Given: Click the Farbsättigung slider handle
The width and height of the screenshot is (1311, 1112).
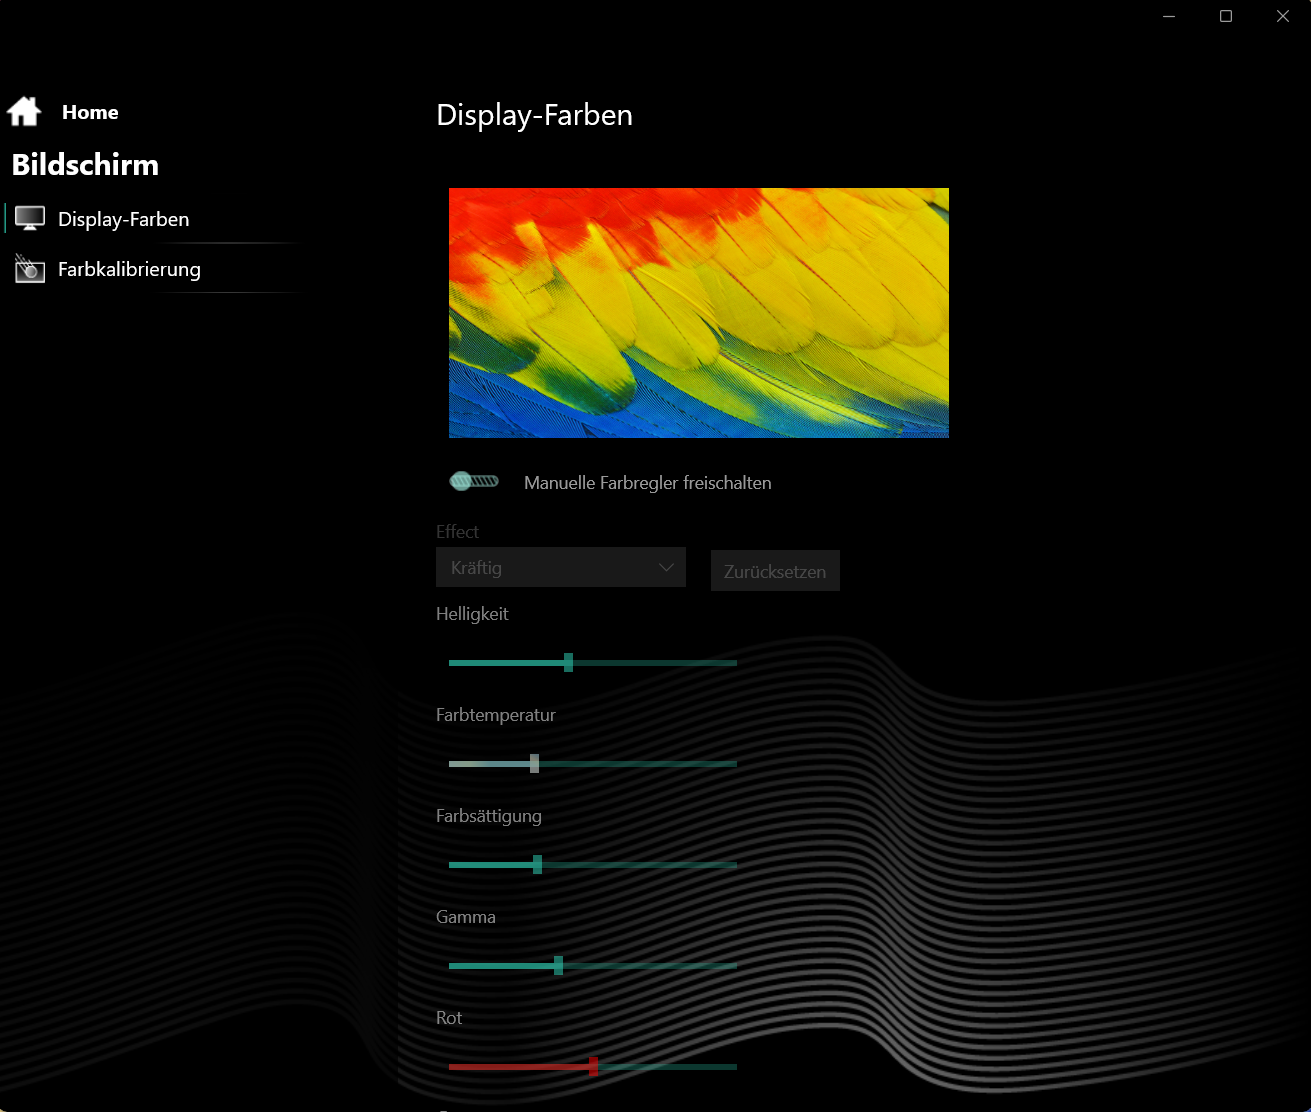Looking at the screenshot, I should click(x=537, y=864).
